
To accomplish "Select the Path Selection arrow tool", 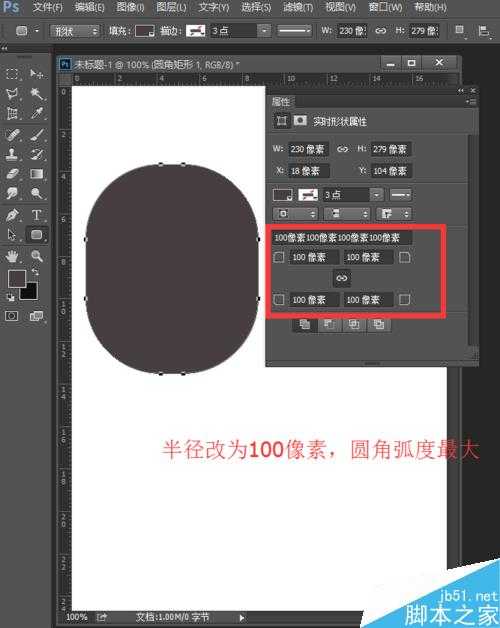I will tap(12, 235).
